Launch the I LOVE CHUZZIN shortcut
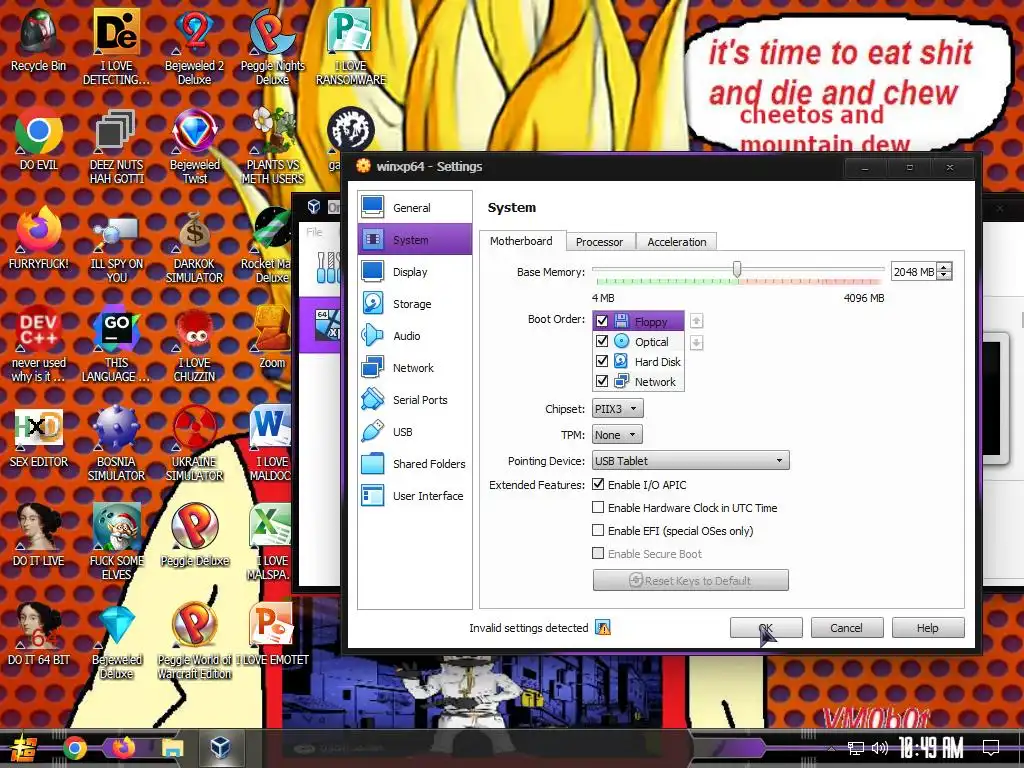The width and height of the screenshot is (1024, 768). (x=194, y=345)
